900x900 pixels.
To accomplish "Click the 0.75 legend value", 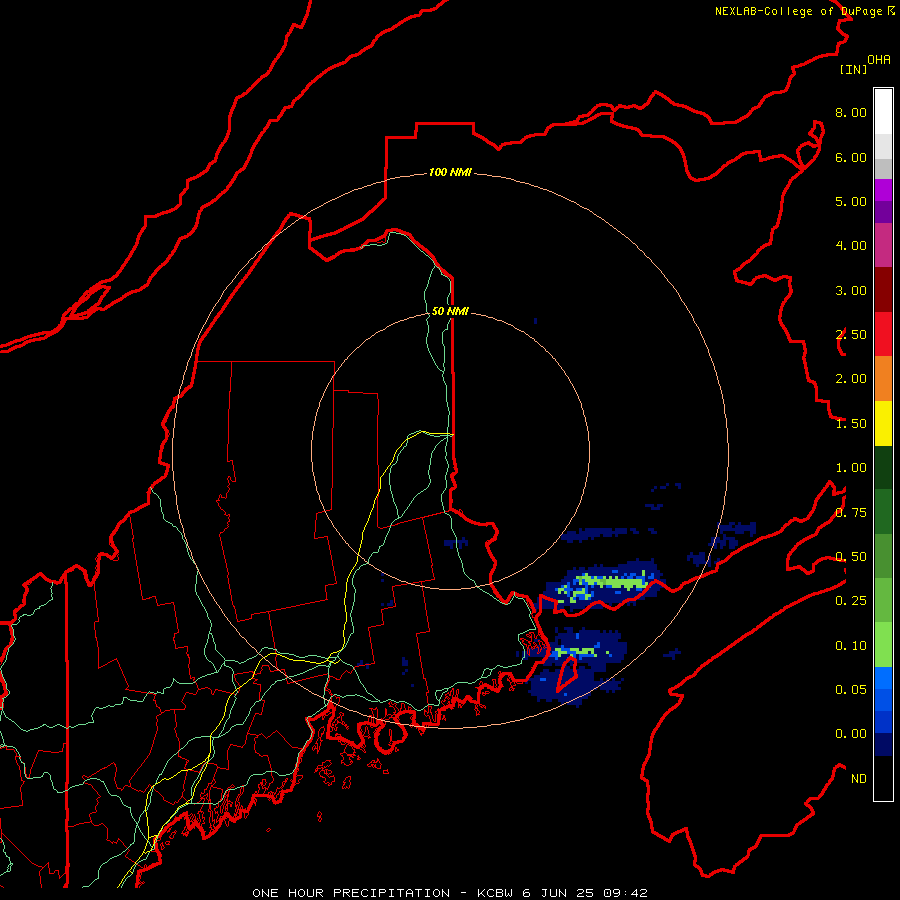I will point(851,513).
